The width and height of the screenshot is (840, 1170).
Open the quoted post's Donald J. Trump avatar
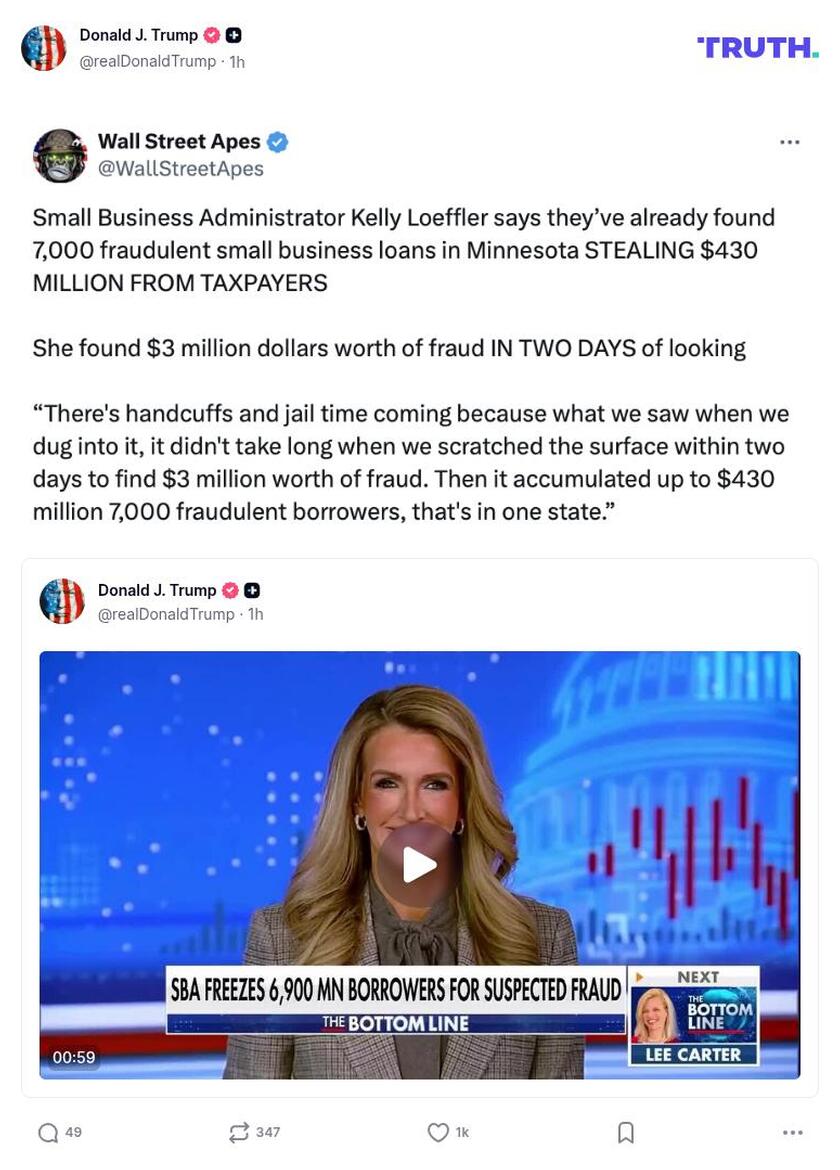click(62, 601)
